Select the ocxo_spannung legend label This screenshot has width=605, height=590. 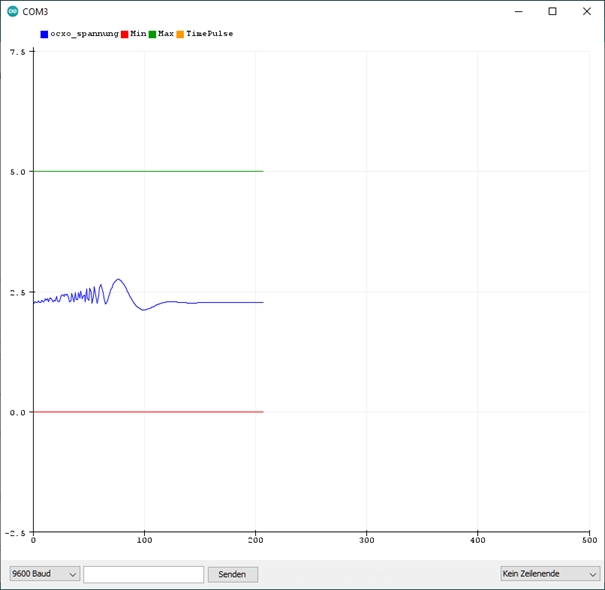point(84,34)
